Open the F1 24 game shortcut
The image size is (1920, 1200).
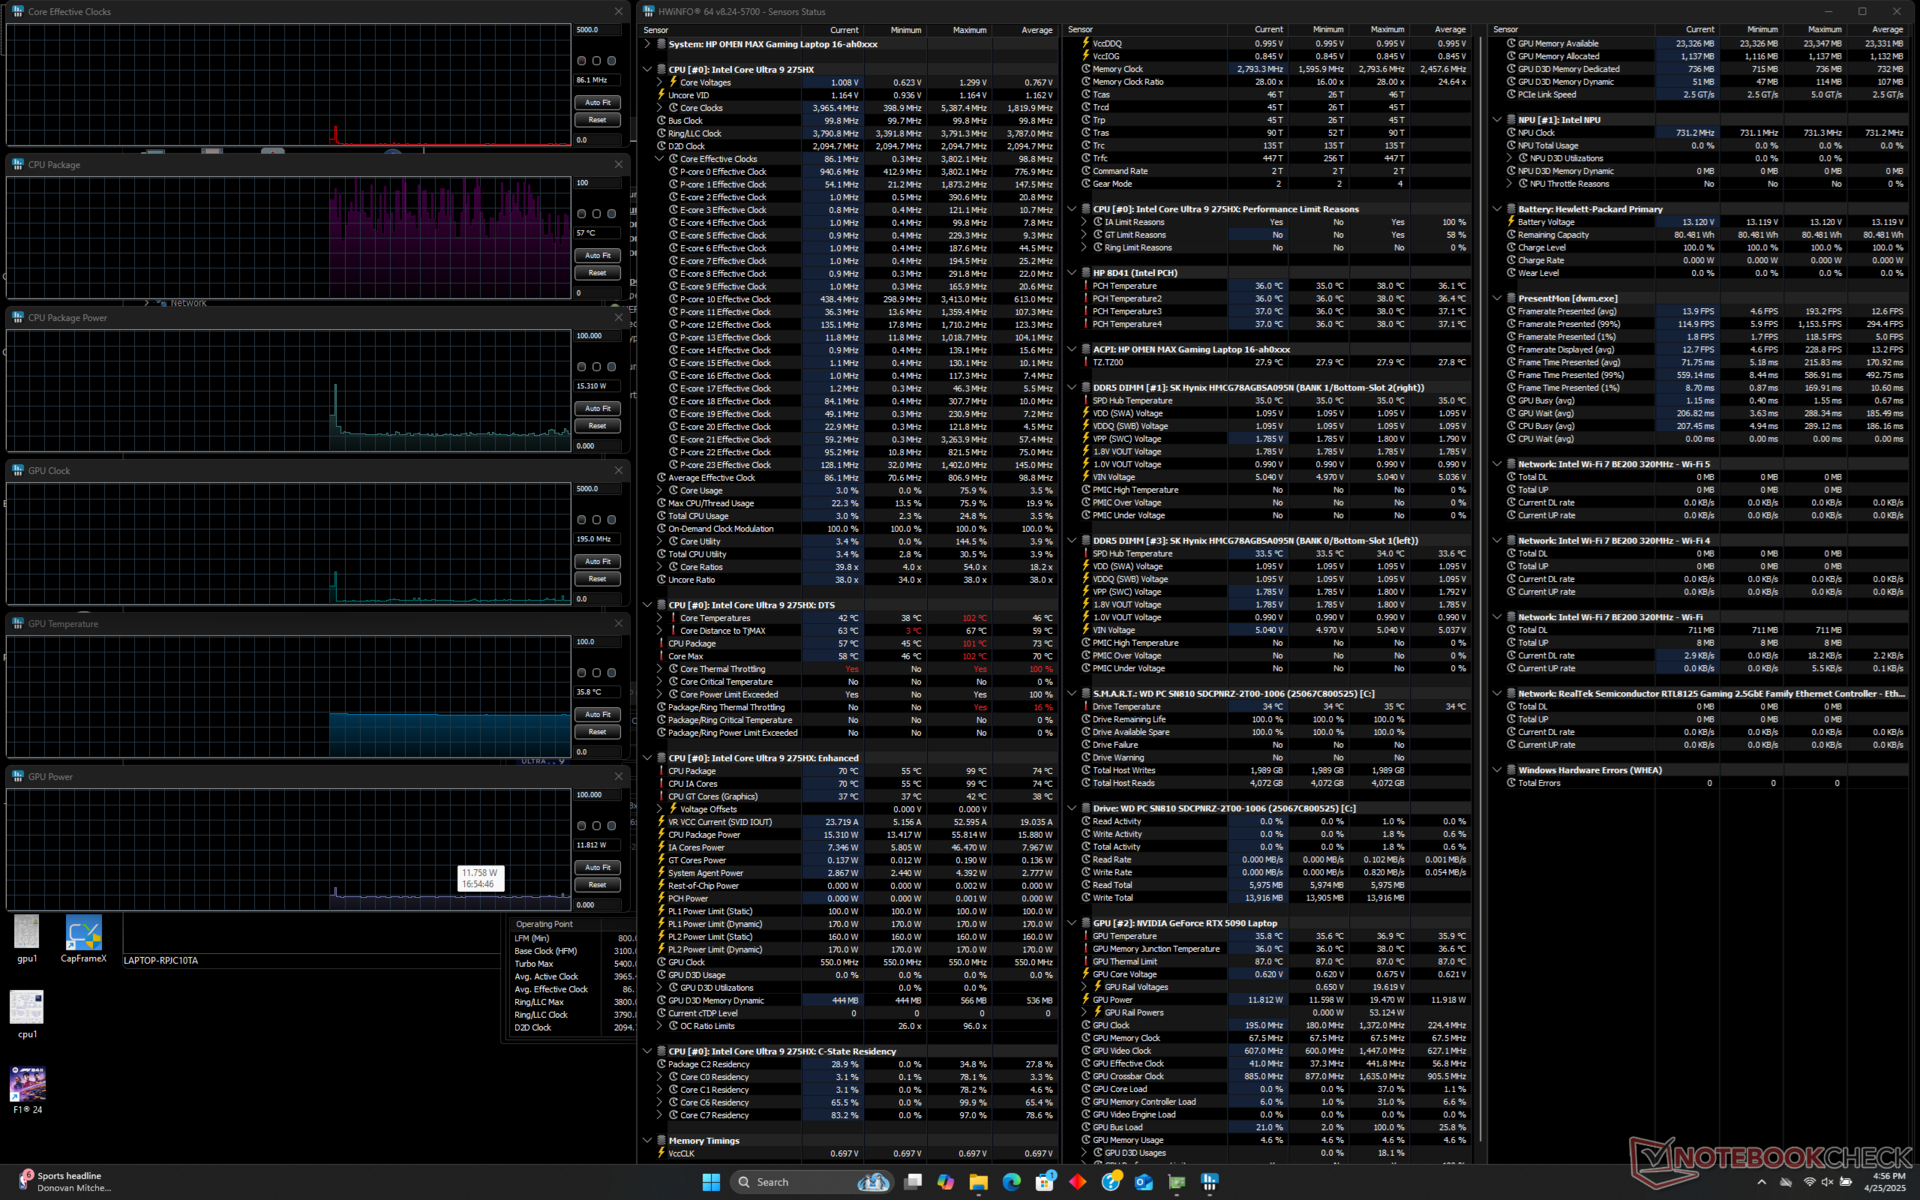point(27,1085)
